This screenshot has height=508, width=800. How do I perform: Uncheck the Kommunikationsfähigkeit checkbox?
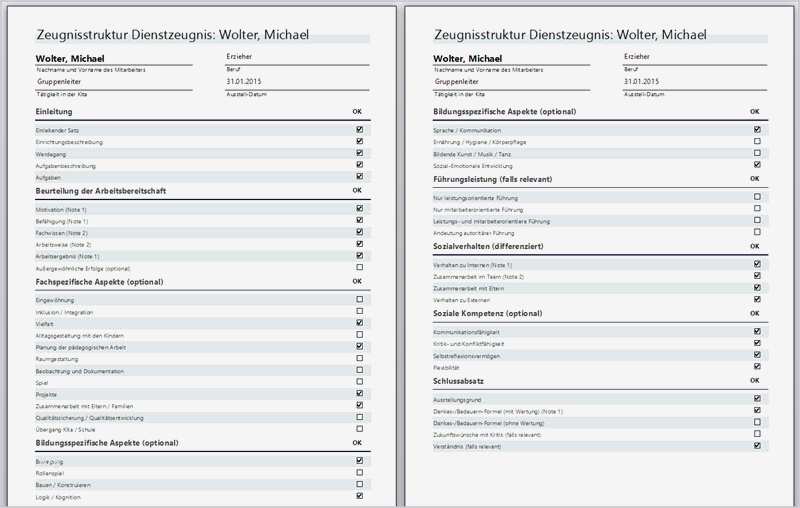click(757, 332)
